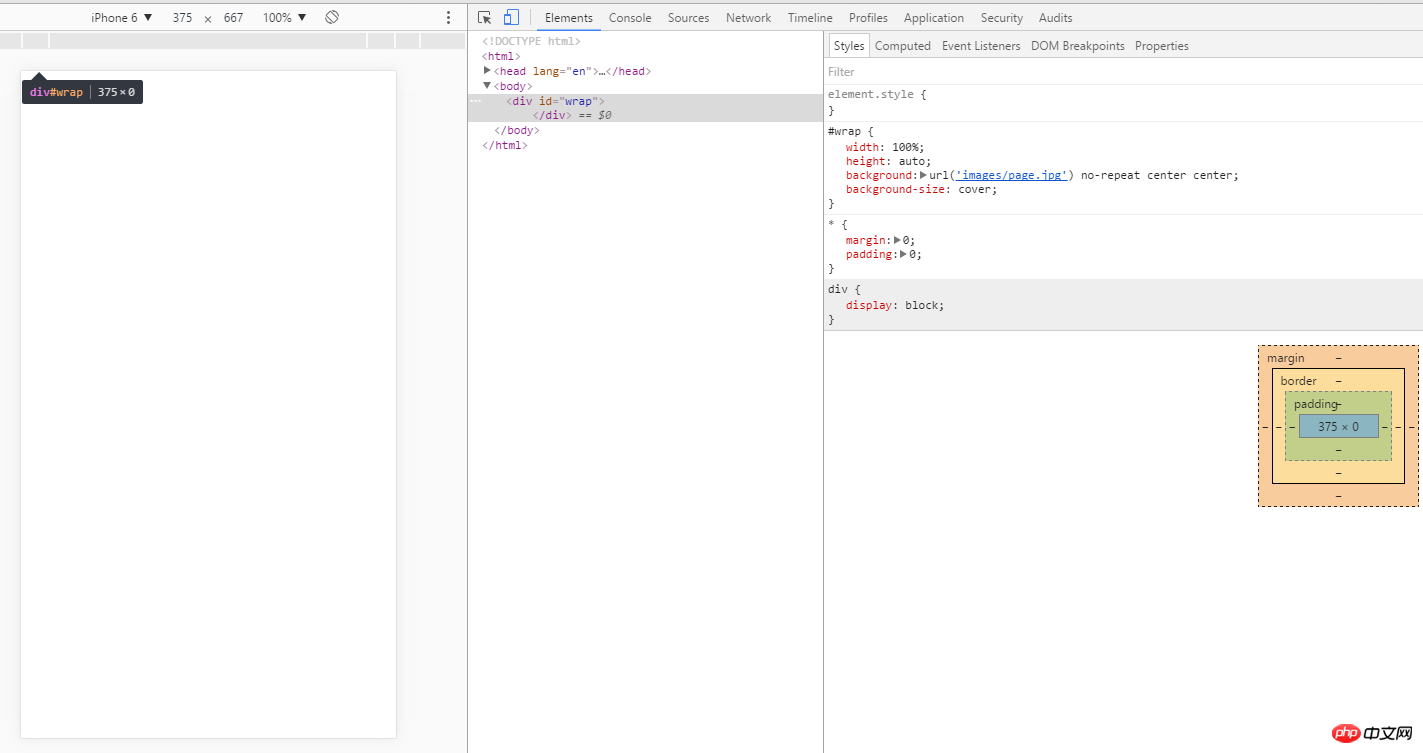The image size is (1423, 753).
Task: Open the iPhone 6 device dropdown
Action: (x=122, y=18)
